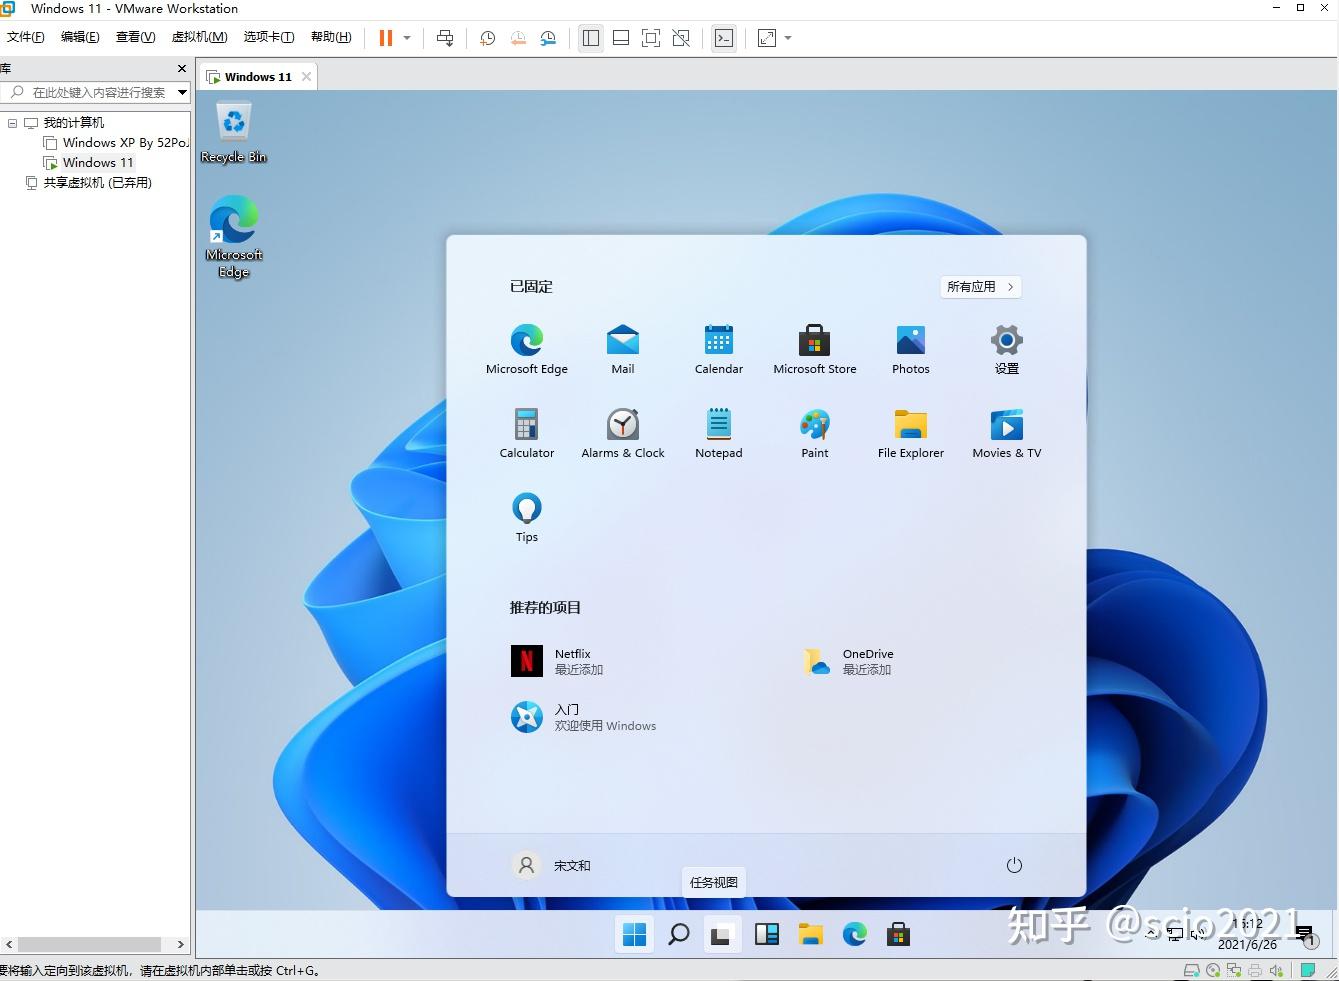Open the pinned Photos app
The width and height of the screenshot is (1339, 981).
click(911, 349)
